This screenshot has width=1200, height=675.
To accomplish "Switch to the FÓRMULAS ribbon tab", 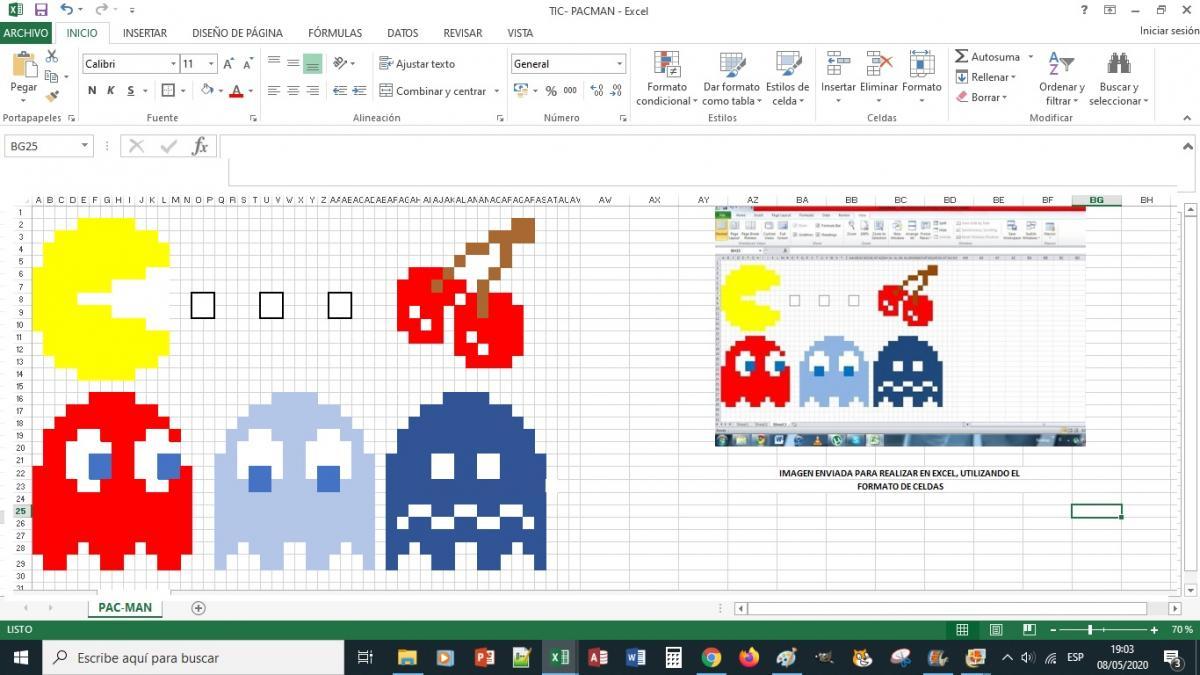I will coord(335,32).
